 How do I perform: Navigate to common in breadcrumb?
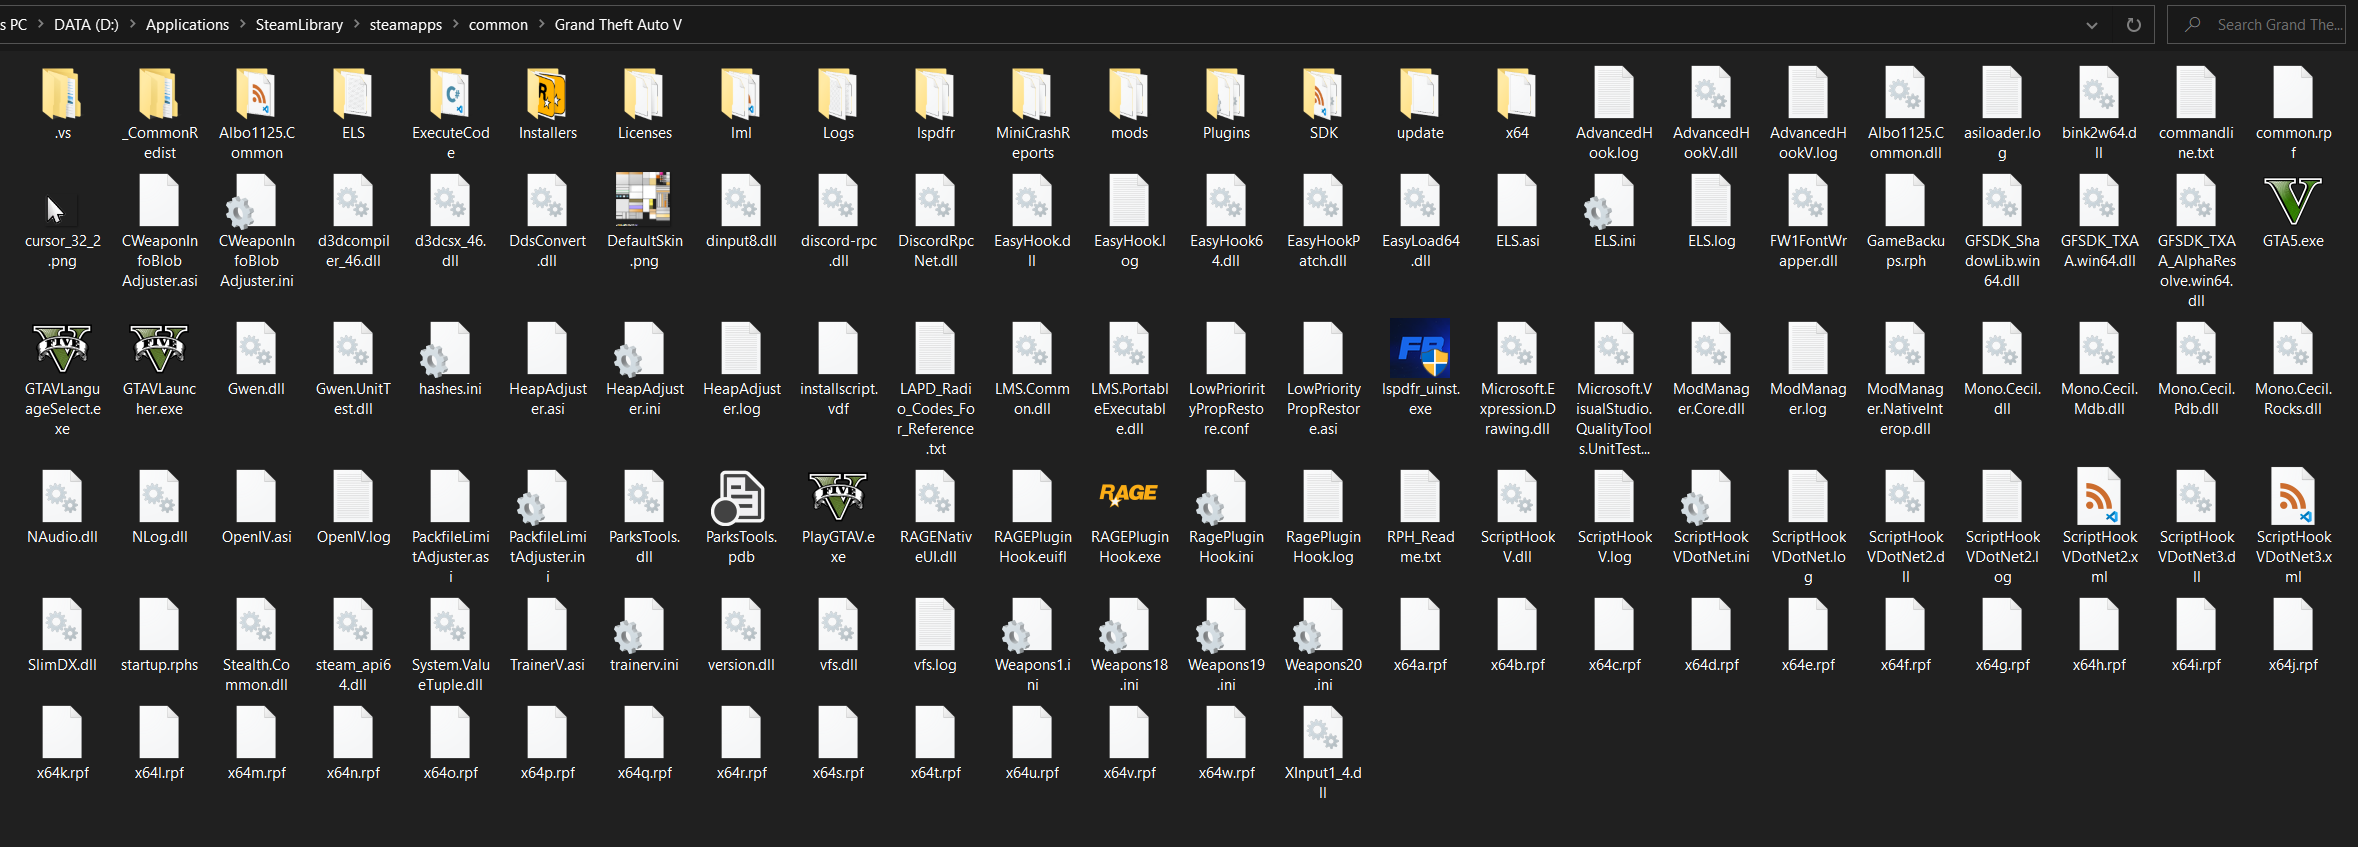pyautogui.click(x=498, y=24)
